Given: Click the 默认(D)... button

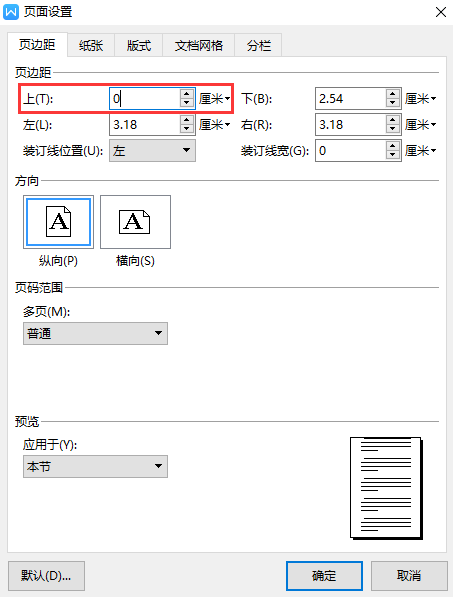Looking at the screenshot, I should 46,576.
